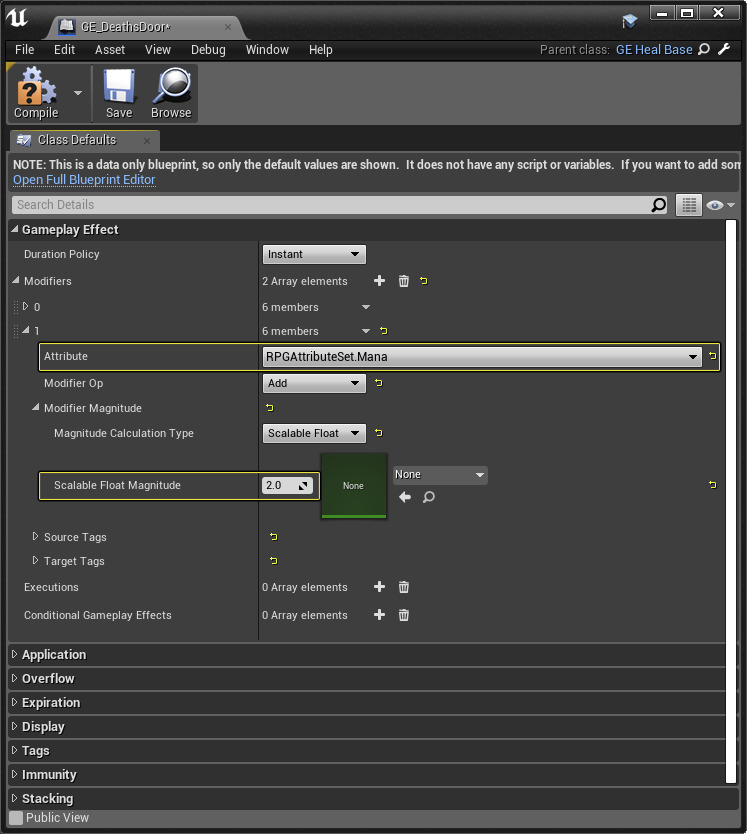
Task: Toggle the property matrix grid button
Action: [688, 205]
